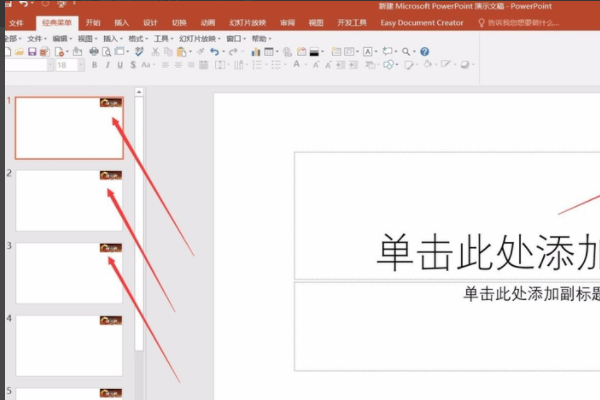
Task: Expand the 格式 classic menu dropdown
Action: (138, 39)
